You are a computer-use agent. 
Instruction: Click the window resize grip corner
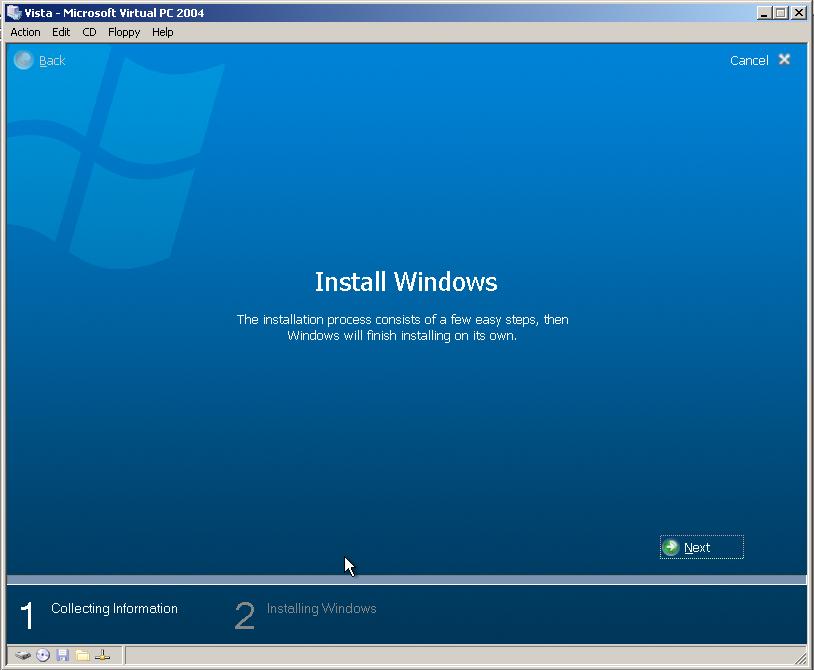[x=801, y=658]
